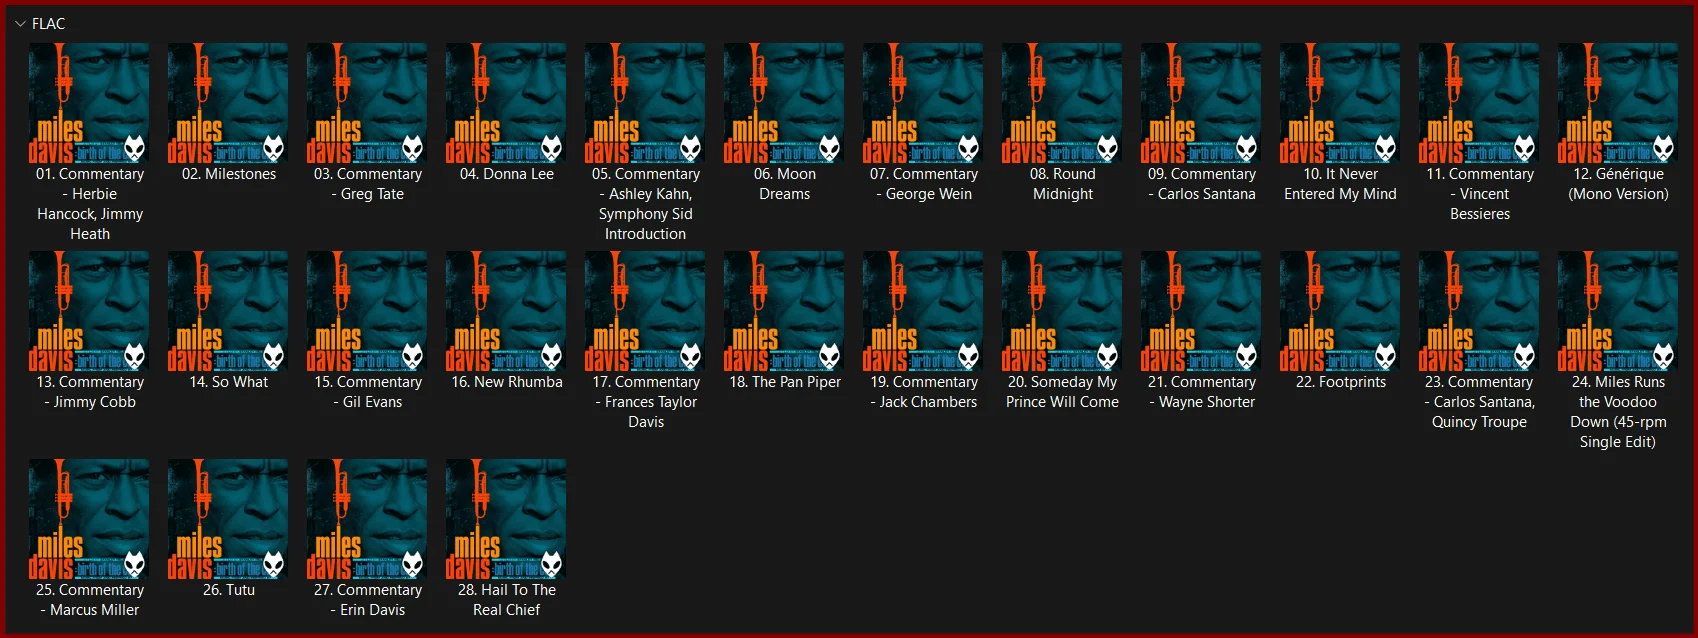Click the file name '04. Donna Lee'
Image resolution: width=1698 pixels, height=638 pixels.
pyautogui.click(x=507, y=174)
